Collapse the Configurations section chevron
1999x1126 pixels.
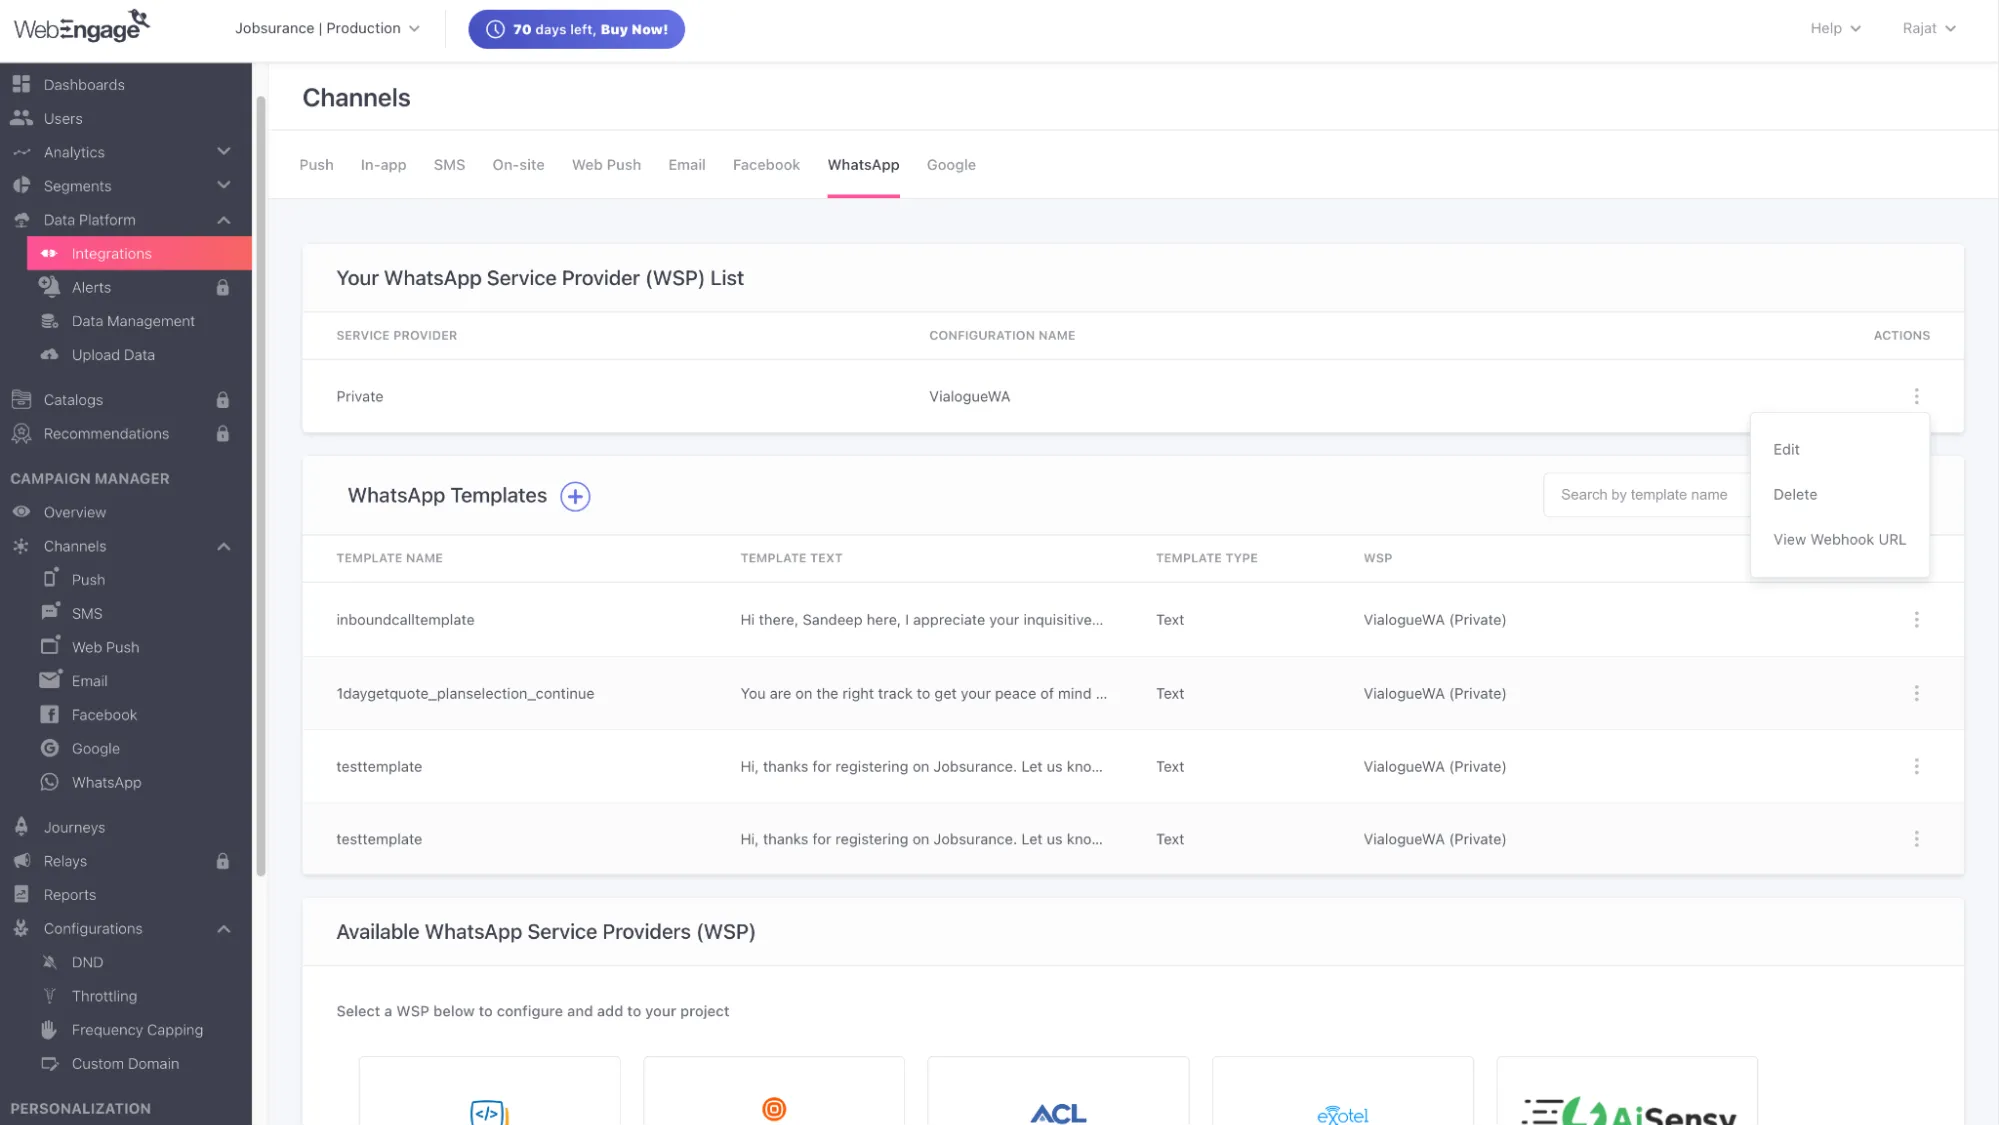pos(224,929)
